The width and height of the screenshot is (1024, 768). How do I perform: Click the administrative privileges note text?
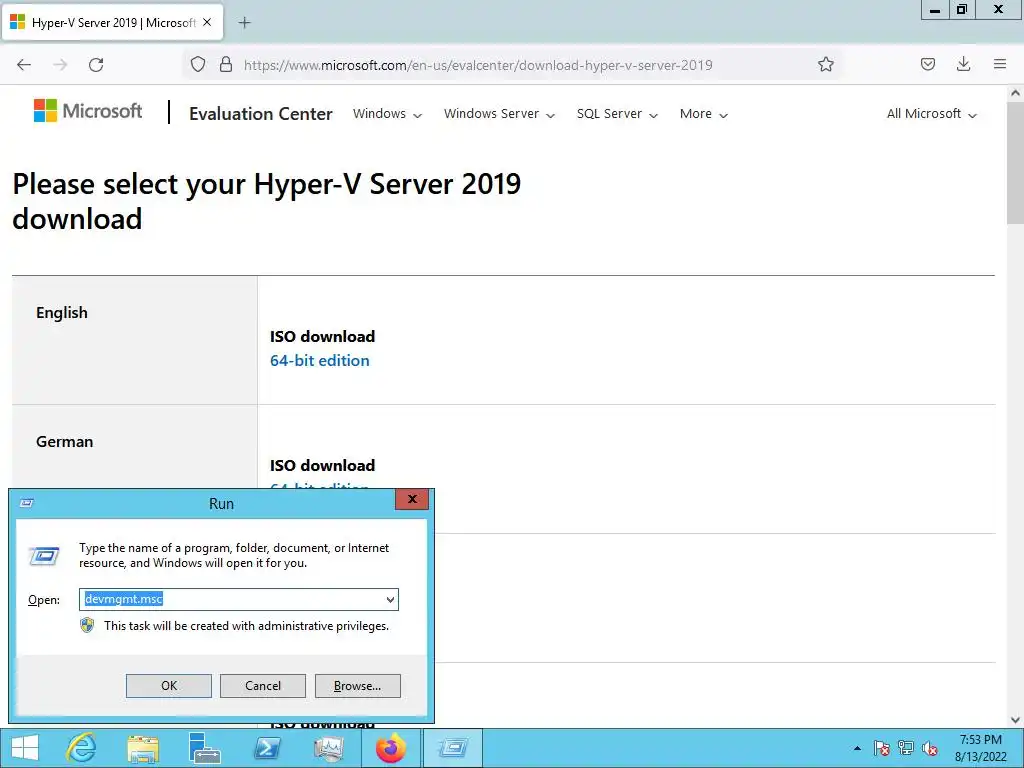pyautogui.click(x=246, y=626)
